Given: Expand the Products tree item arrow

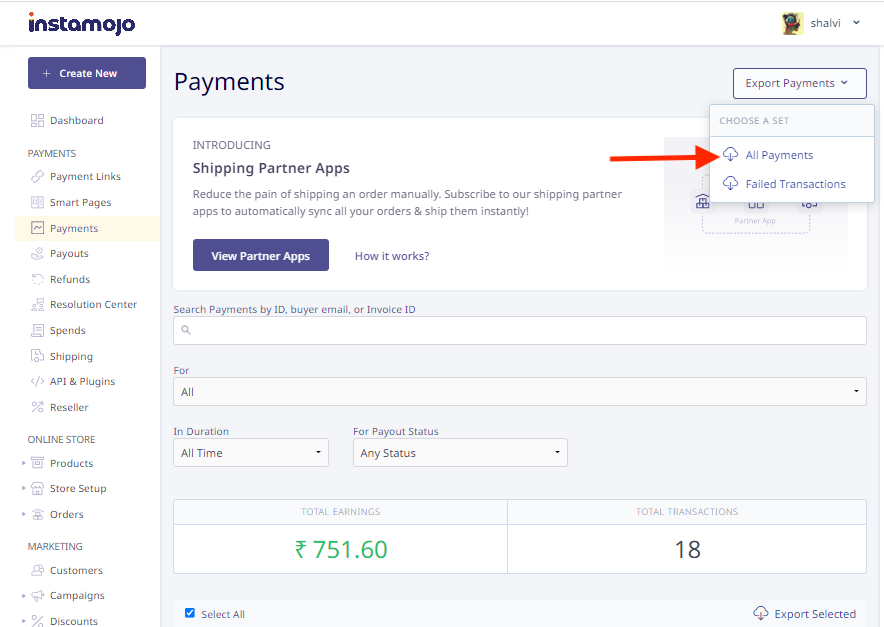Looking at the screenshot, I should point(24,463).
